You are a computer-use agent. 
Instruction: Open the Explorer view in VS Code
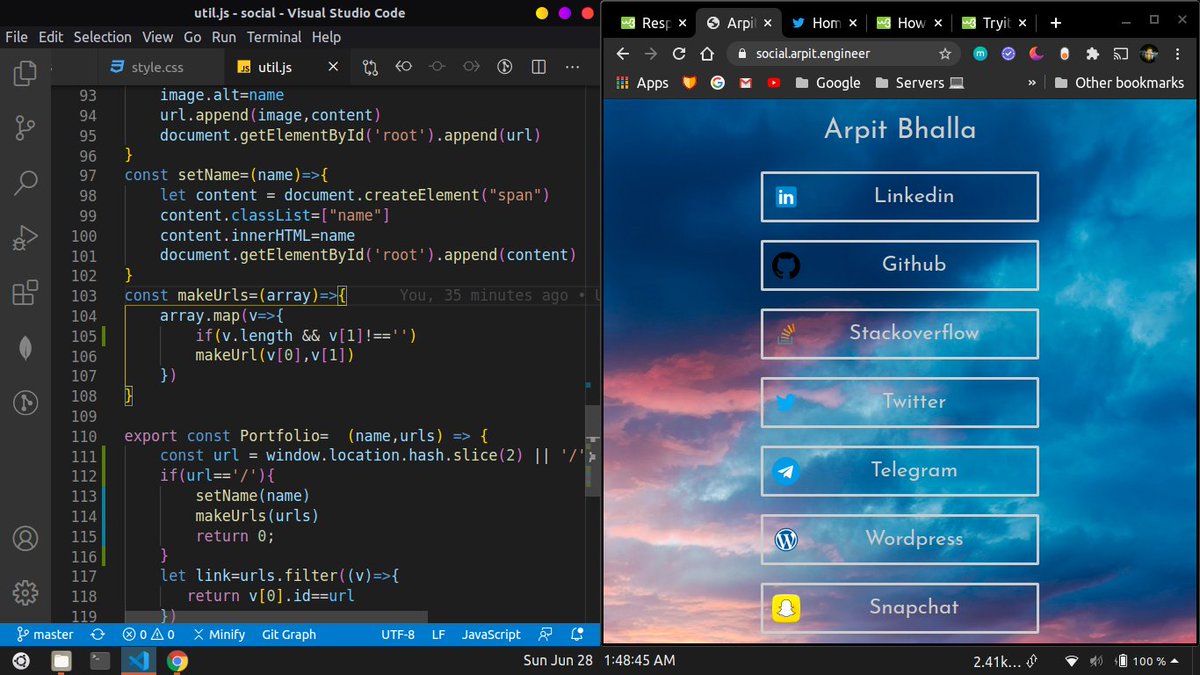click(x=24, y=73)
